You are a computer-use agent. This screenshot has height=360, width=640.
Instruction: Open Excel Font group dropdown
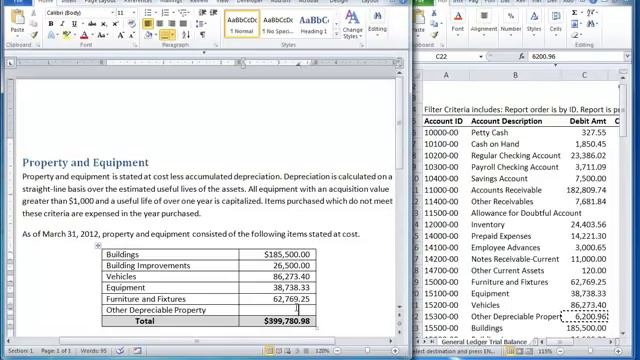point(458,24)
